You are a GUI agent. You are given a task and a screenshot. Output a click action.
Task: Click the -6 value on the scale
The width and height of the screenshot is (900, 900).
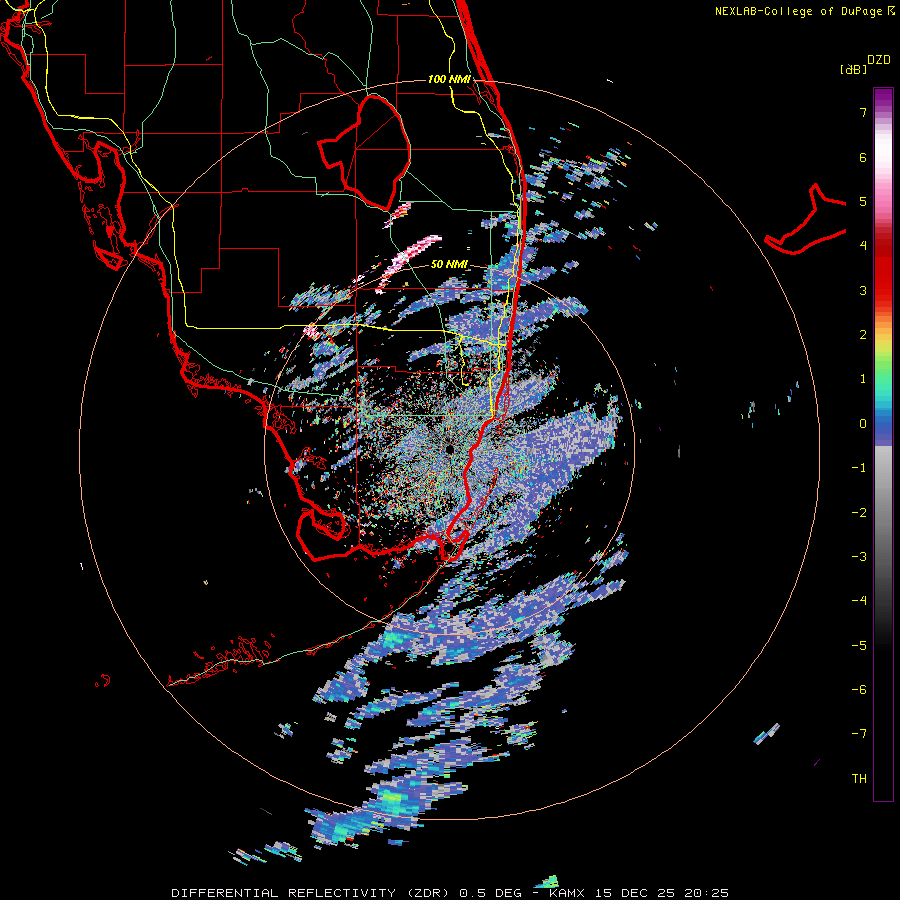pos(859,690)
